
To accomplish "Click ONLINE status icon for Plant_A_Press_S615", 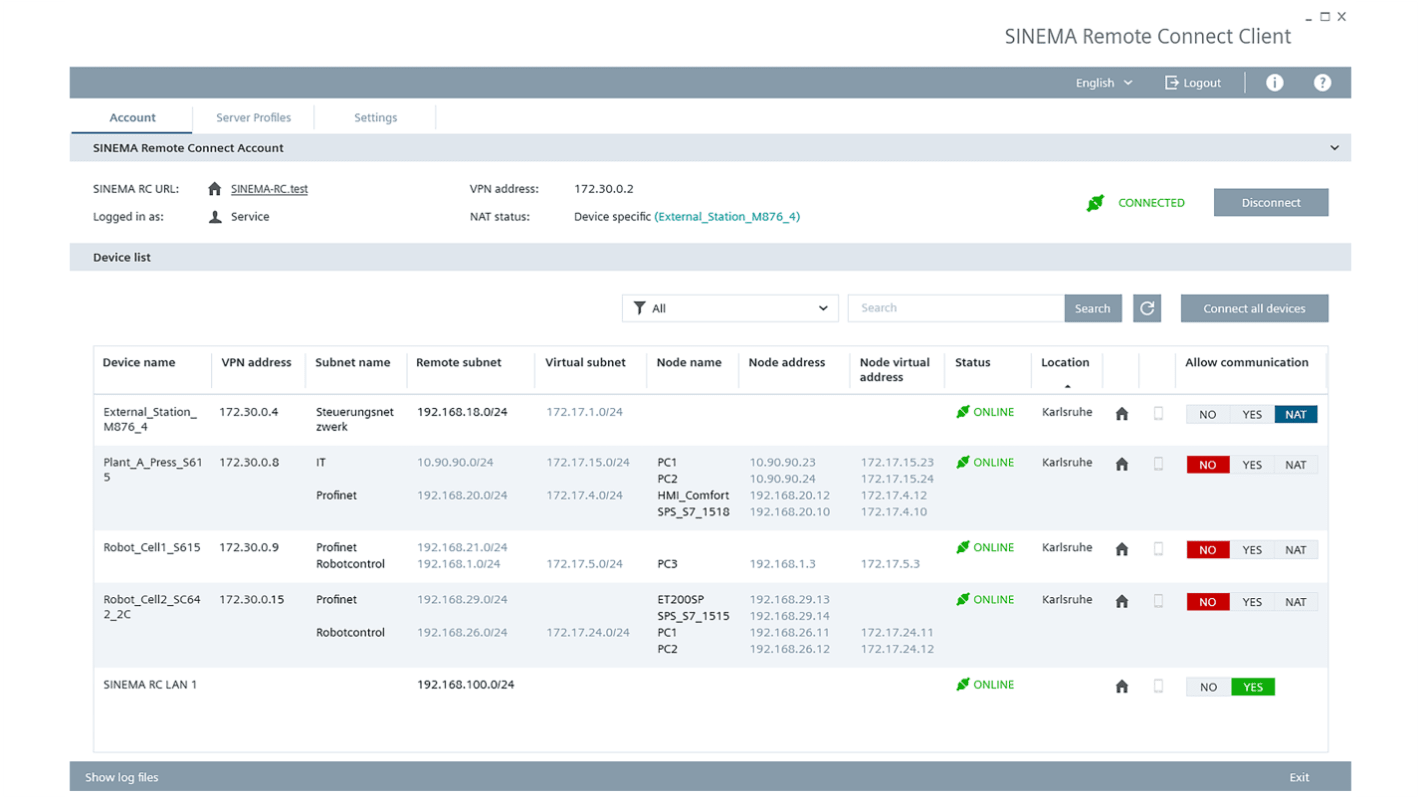I will click(963, 462).
